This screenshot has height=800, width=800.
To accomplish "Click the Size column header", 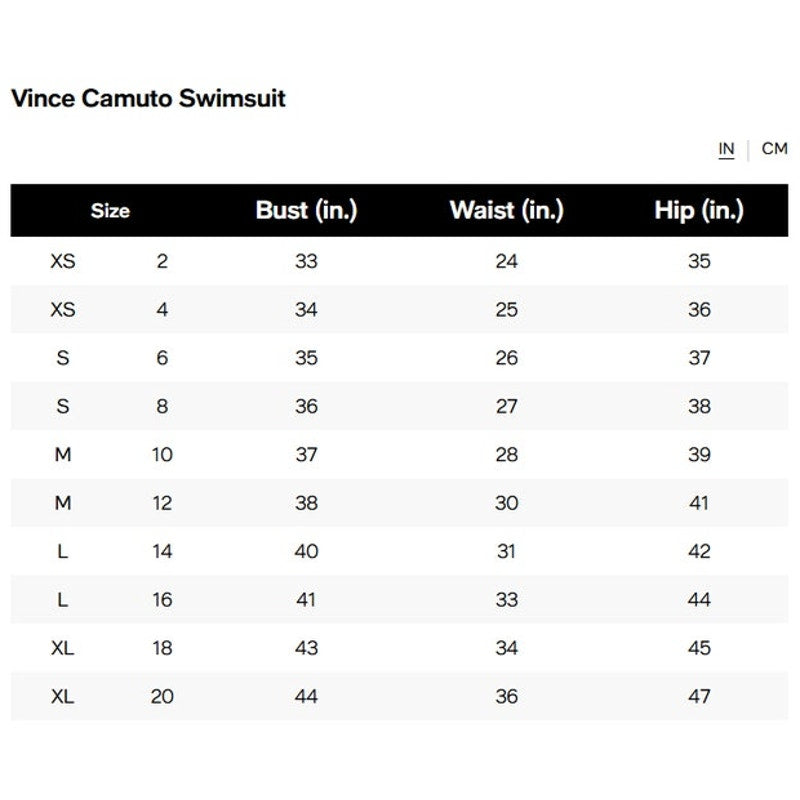I will pyautogui.click(x=110, y=211).
